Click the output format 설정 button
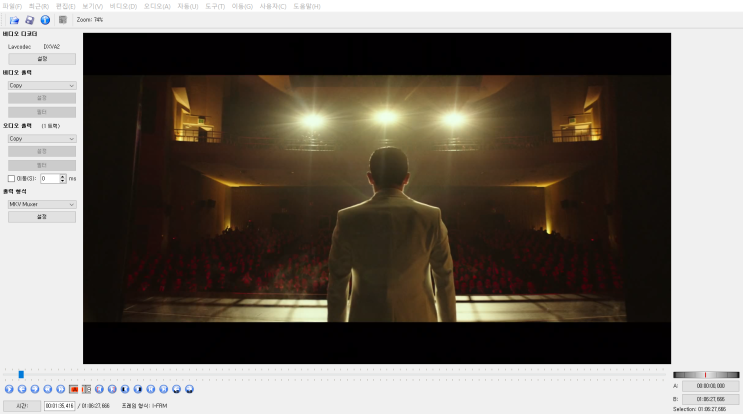Image resolution: width=743 pixels, height=414 pixels. click(x=42, y=216)
